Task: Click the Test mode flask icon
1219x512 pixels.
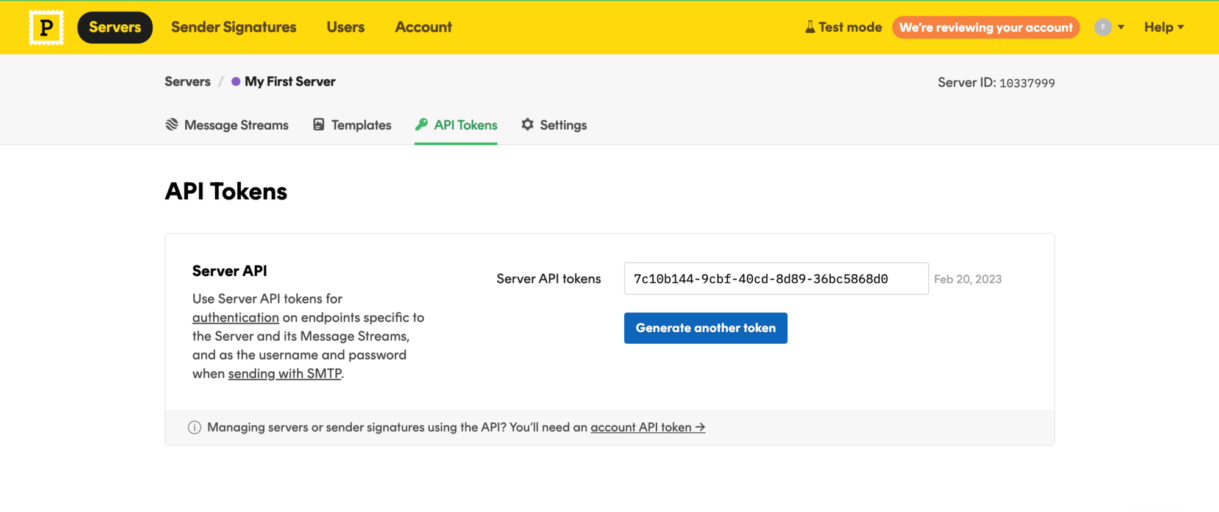Action: tap(810, 27)
